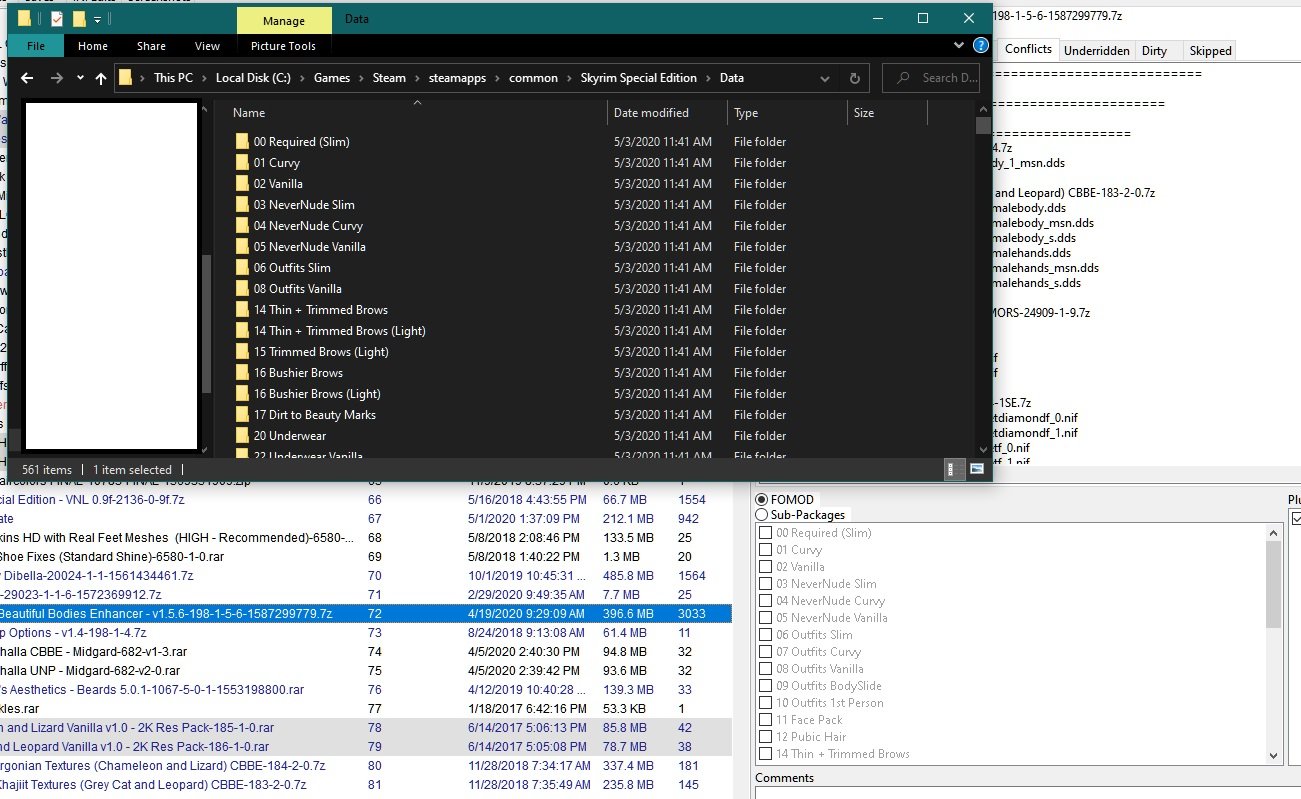Click 20 Underwear folder icon
Screen dimensions: 1301x799
(241, 436)
